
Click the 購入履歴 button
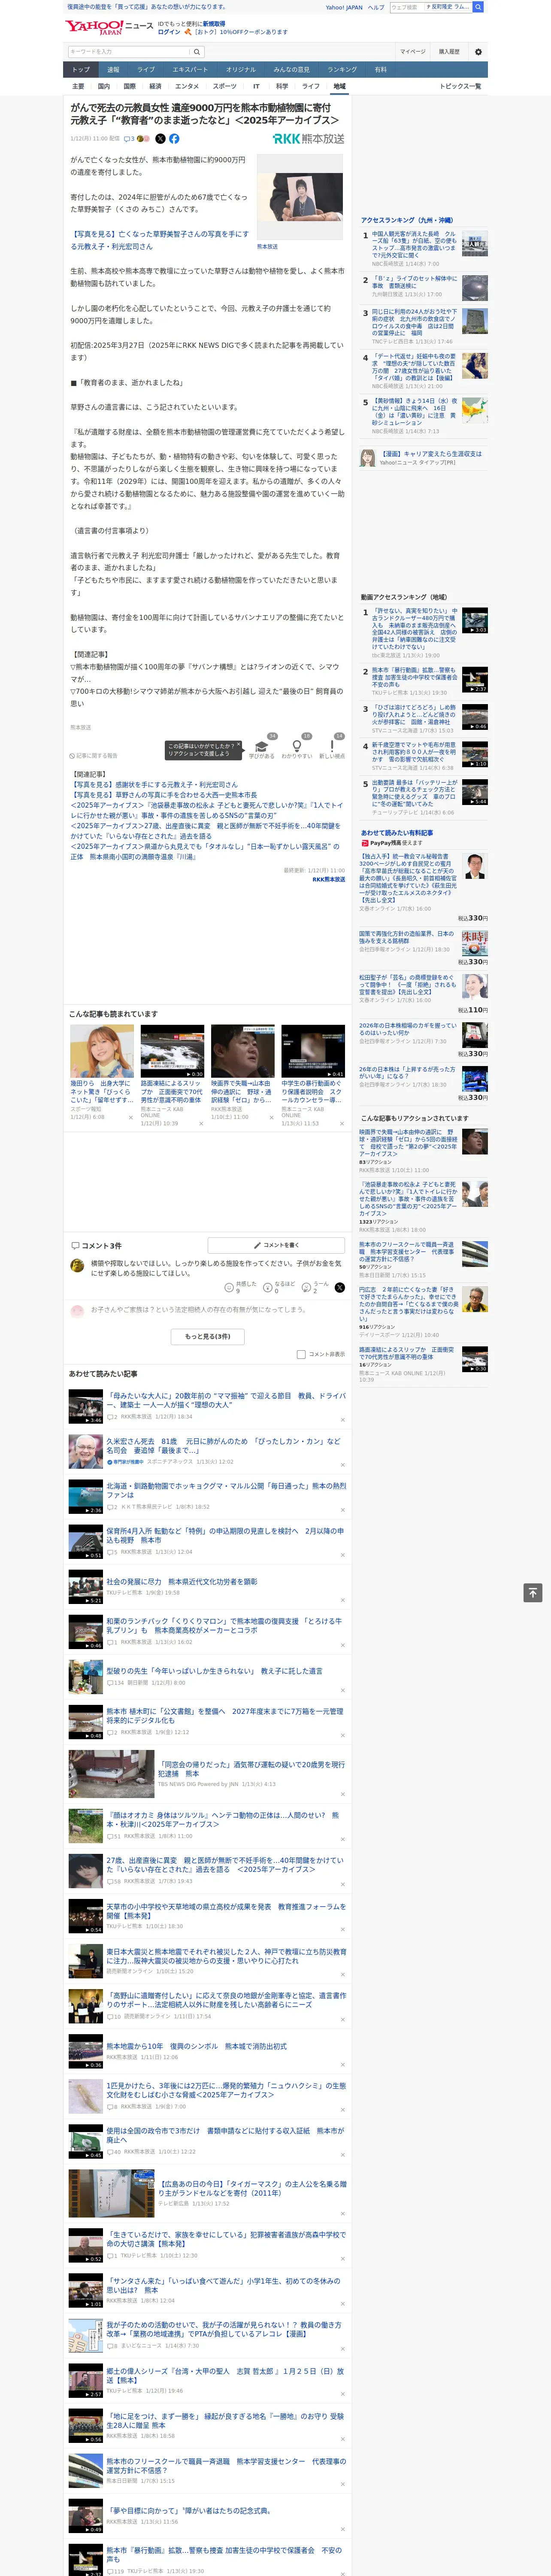tap(448, 52)
